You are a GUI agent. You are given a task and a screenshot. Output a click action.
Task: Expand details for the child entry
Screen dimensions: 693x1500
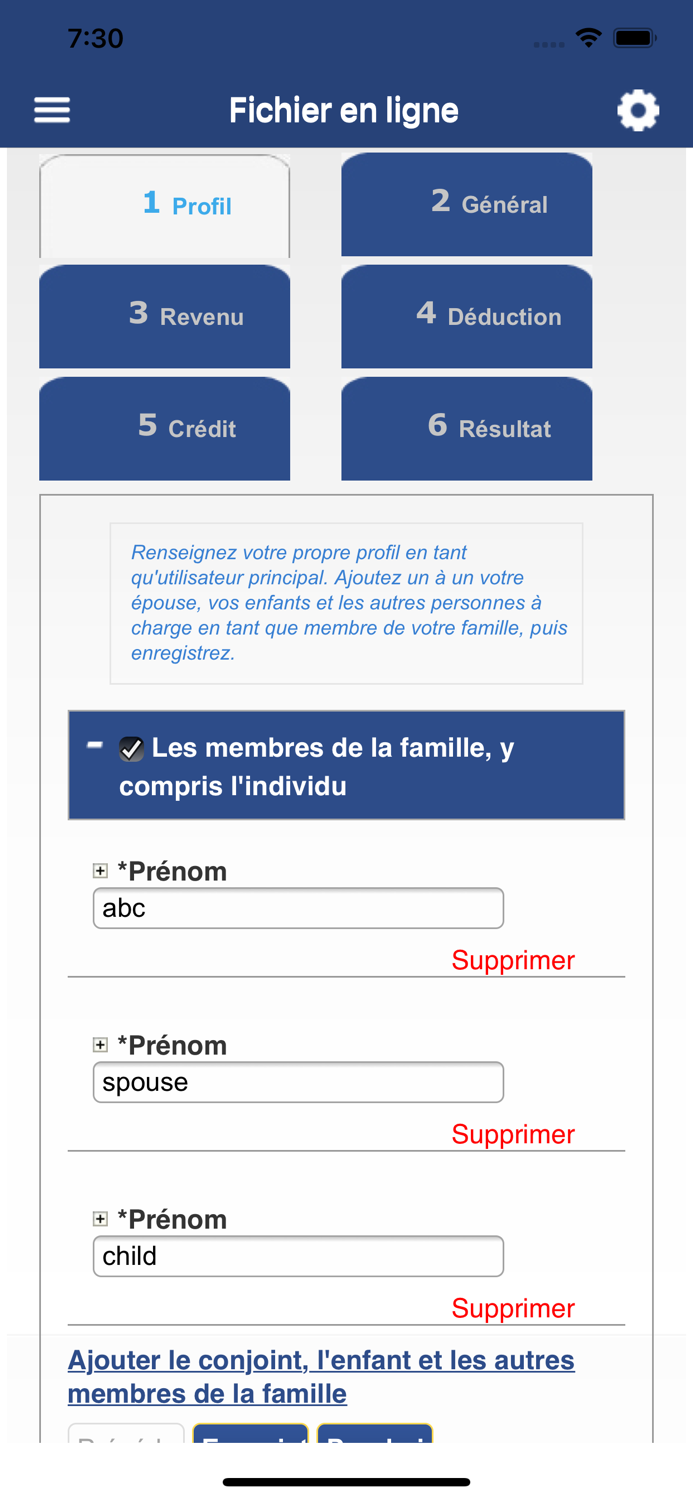click(100, 1218)
